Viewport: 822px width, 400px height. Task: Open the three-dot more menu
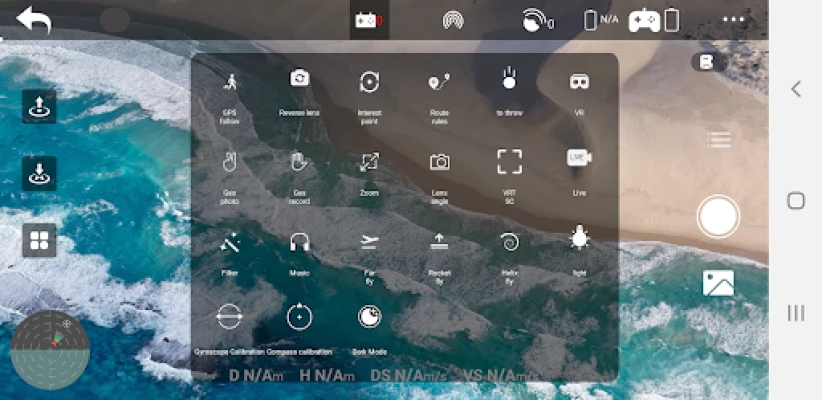734,19
